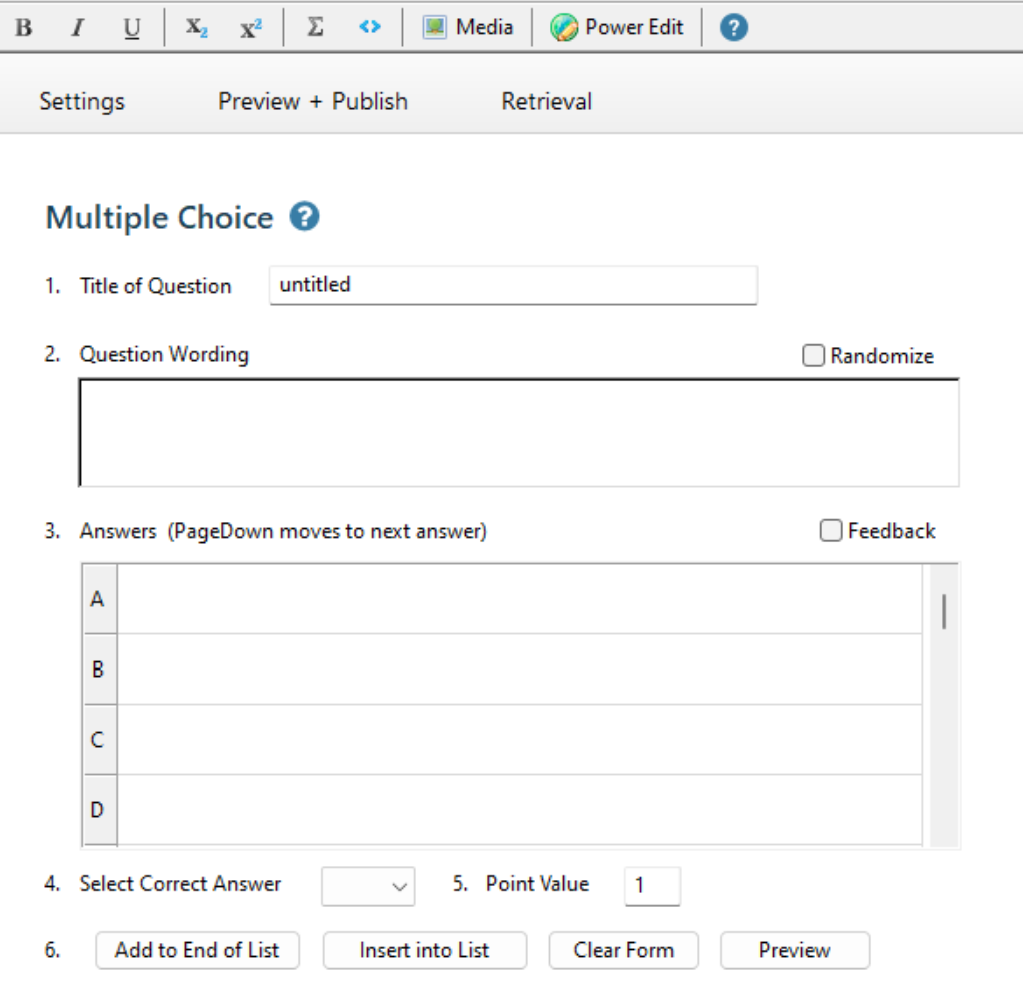Image resolution: width=1023 pixels, height=1002 pixels.
Task: Open the Sigma equation editor
Action: click(315, 27)
